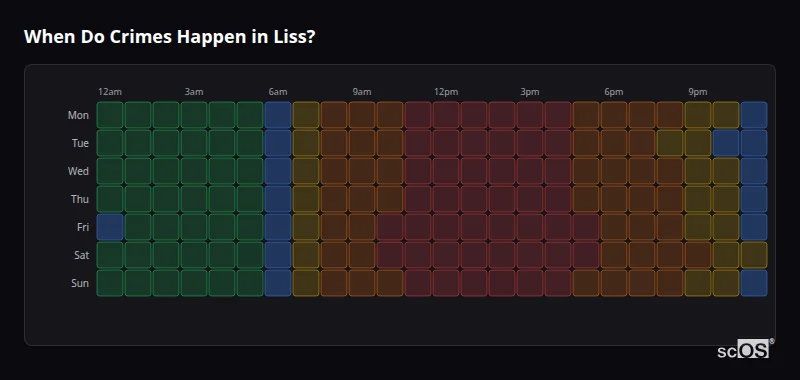Click the '3am' column label
The image size is (800, 380).
point(194,92)
